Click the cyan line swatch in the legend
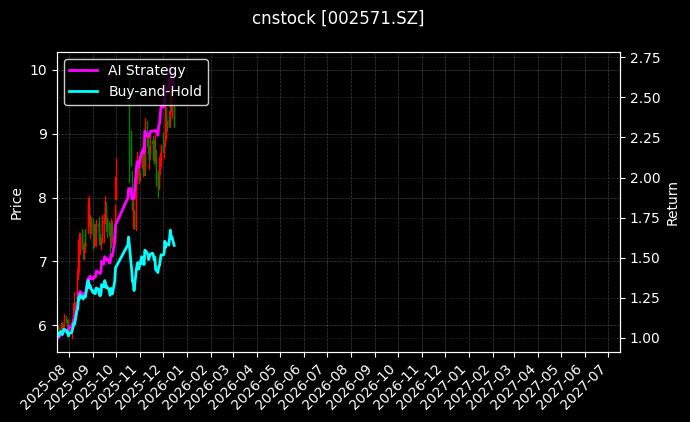The width and height of the screenshot is (690, 422). coord(83,91)
